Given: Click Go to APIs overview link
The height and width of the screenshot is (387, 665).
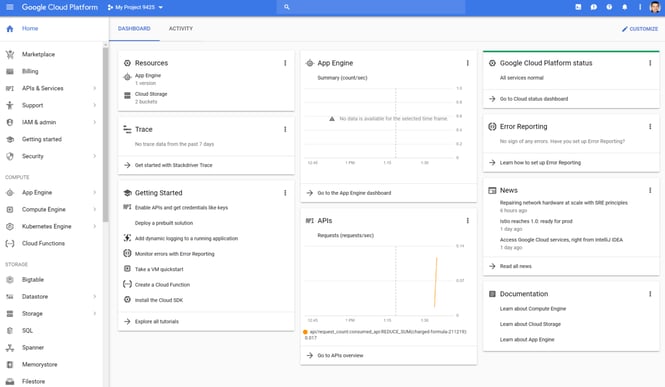Looking at the screenshot, I should tap(340, 355).
